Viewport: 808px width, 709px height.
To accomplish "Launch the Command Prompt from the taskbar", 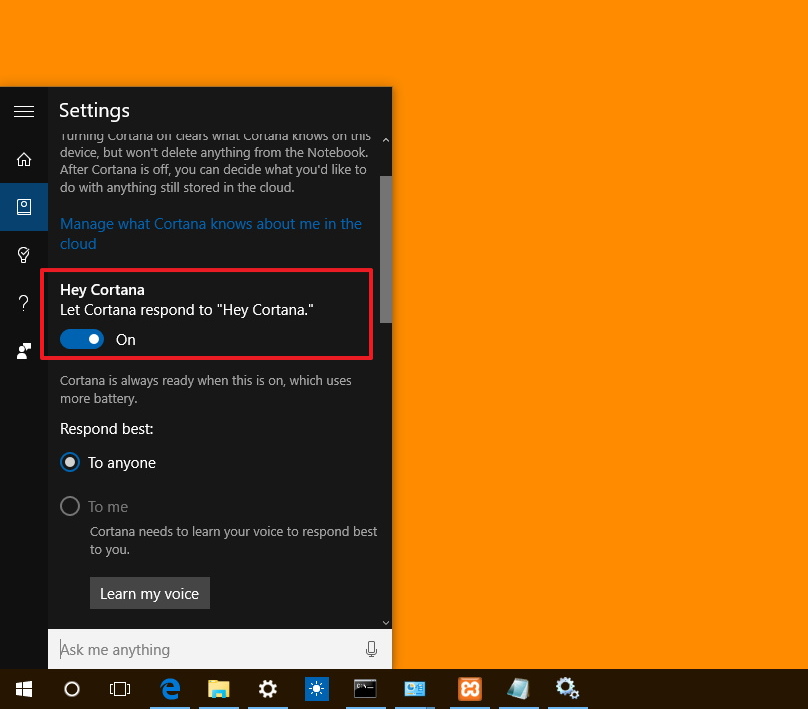I will (x=365, y=689).
